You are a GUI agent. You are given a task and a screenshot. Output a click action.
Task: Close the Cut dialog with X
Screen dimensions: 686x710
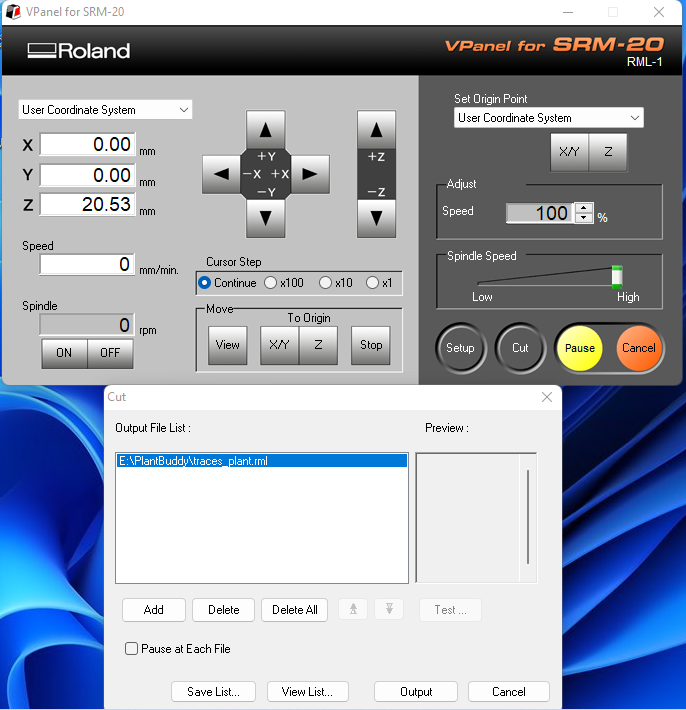547,397
